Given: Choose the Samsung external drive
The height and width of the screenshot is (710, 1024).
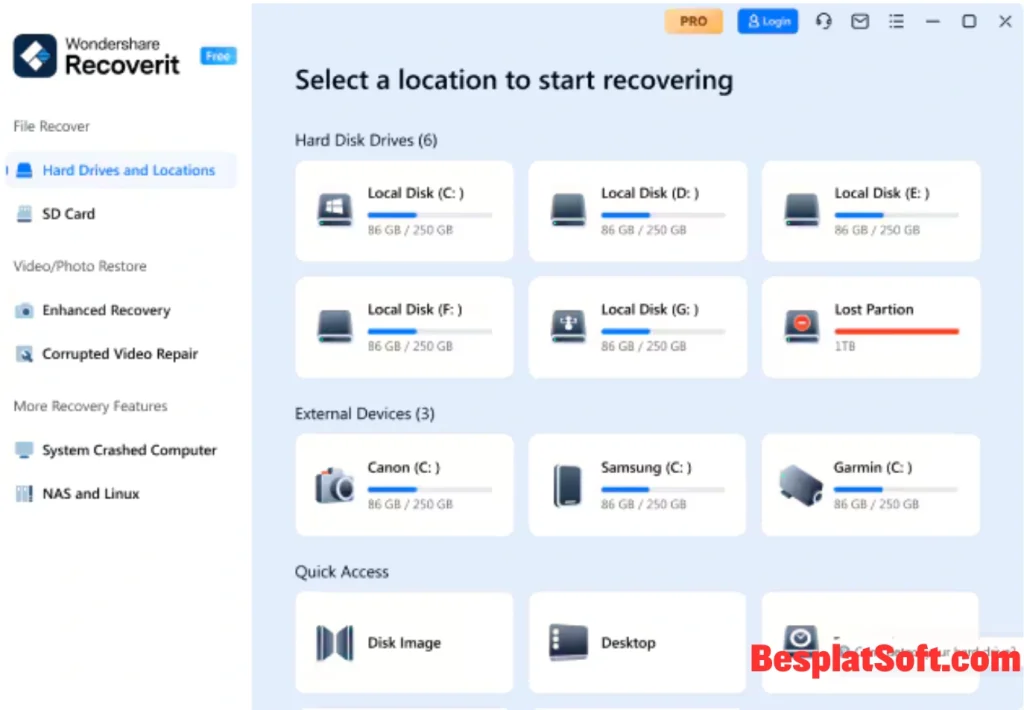Looking at the screenshot, I should [x=637, y=484].
